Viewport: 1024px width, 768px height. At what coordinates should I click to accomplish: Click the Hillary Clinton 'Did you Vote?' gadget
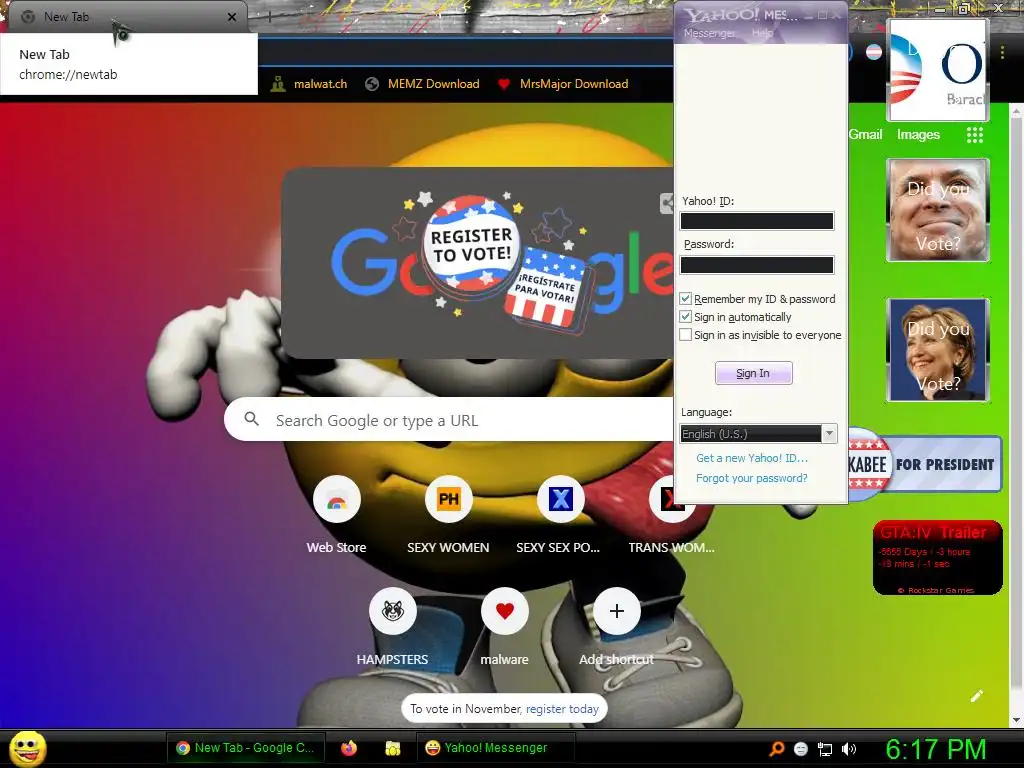pyautogui.click(x=938, y=349)
